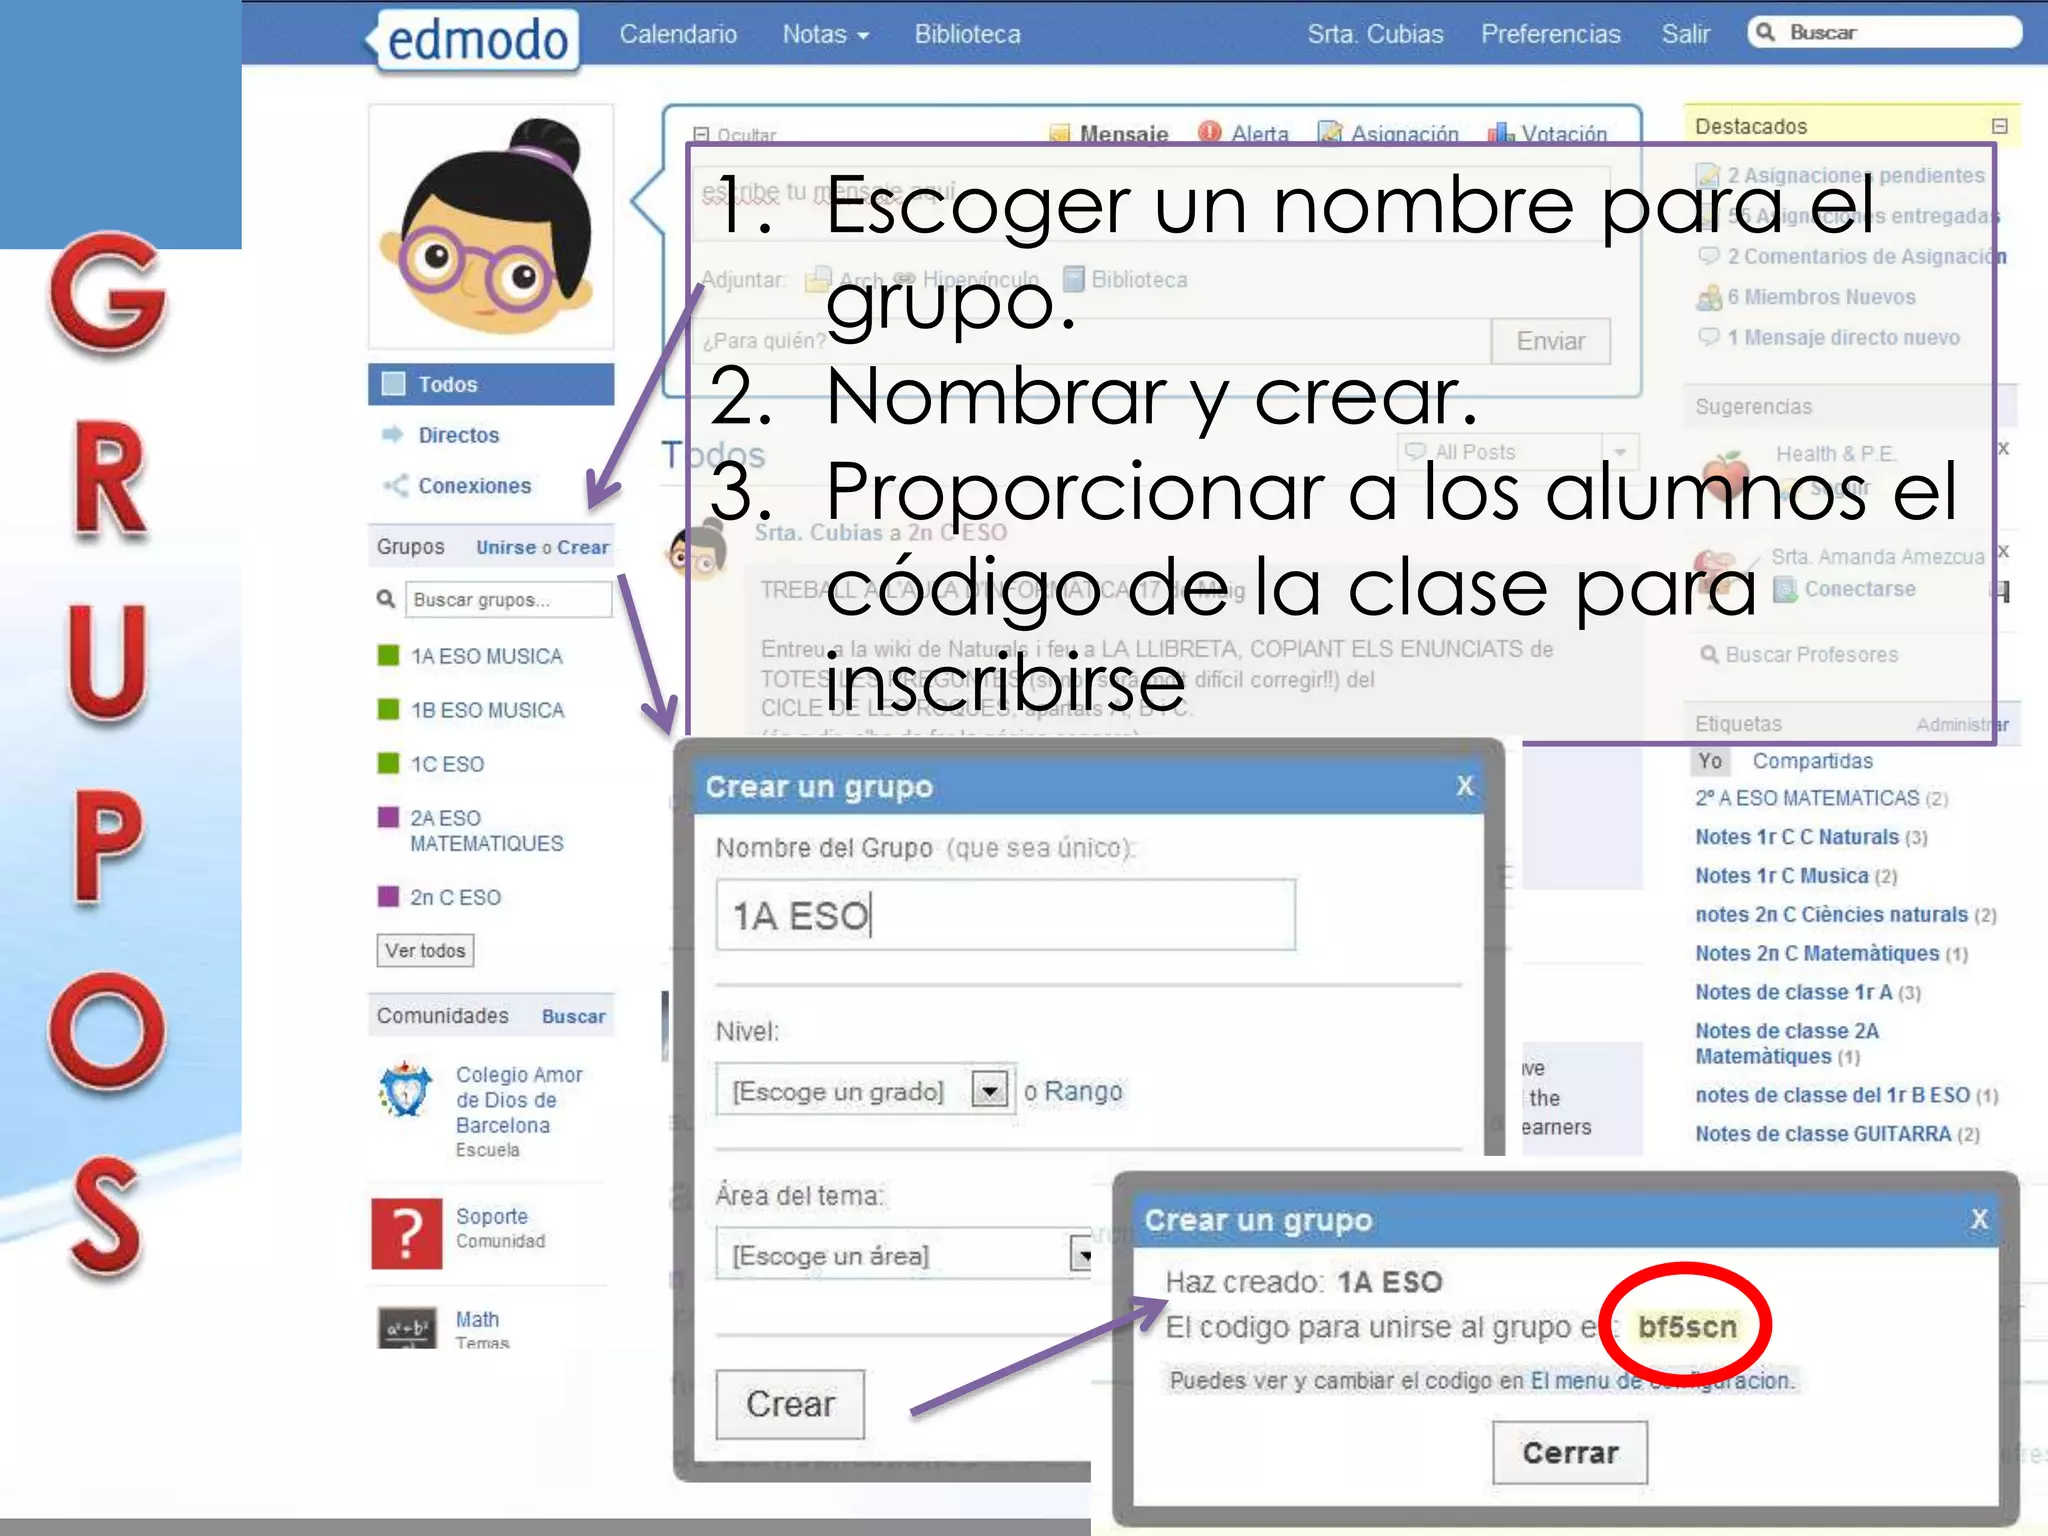Click the Enviar button

pos(1550,341)
